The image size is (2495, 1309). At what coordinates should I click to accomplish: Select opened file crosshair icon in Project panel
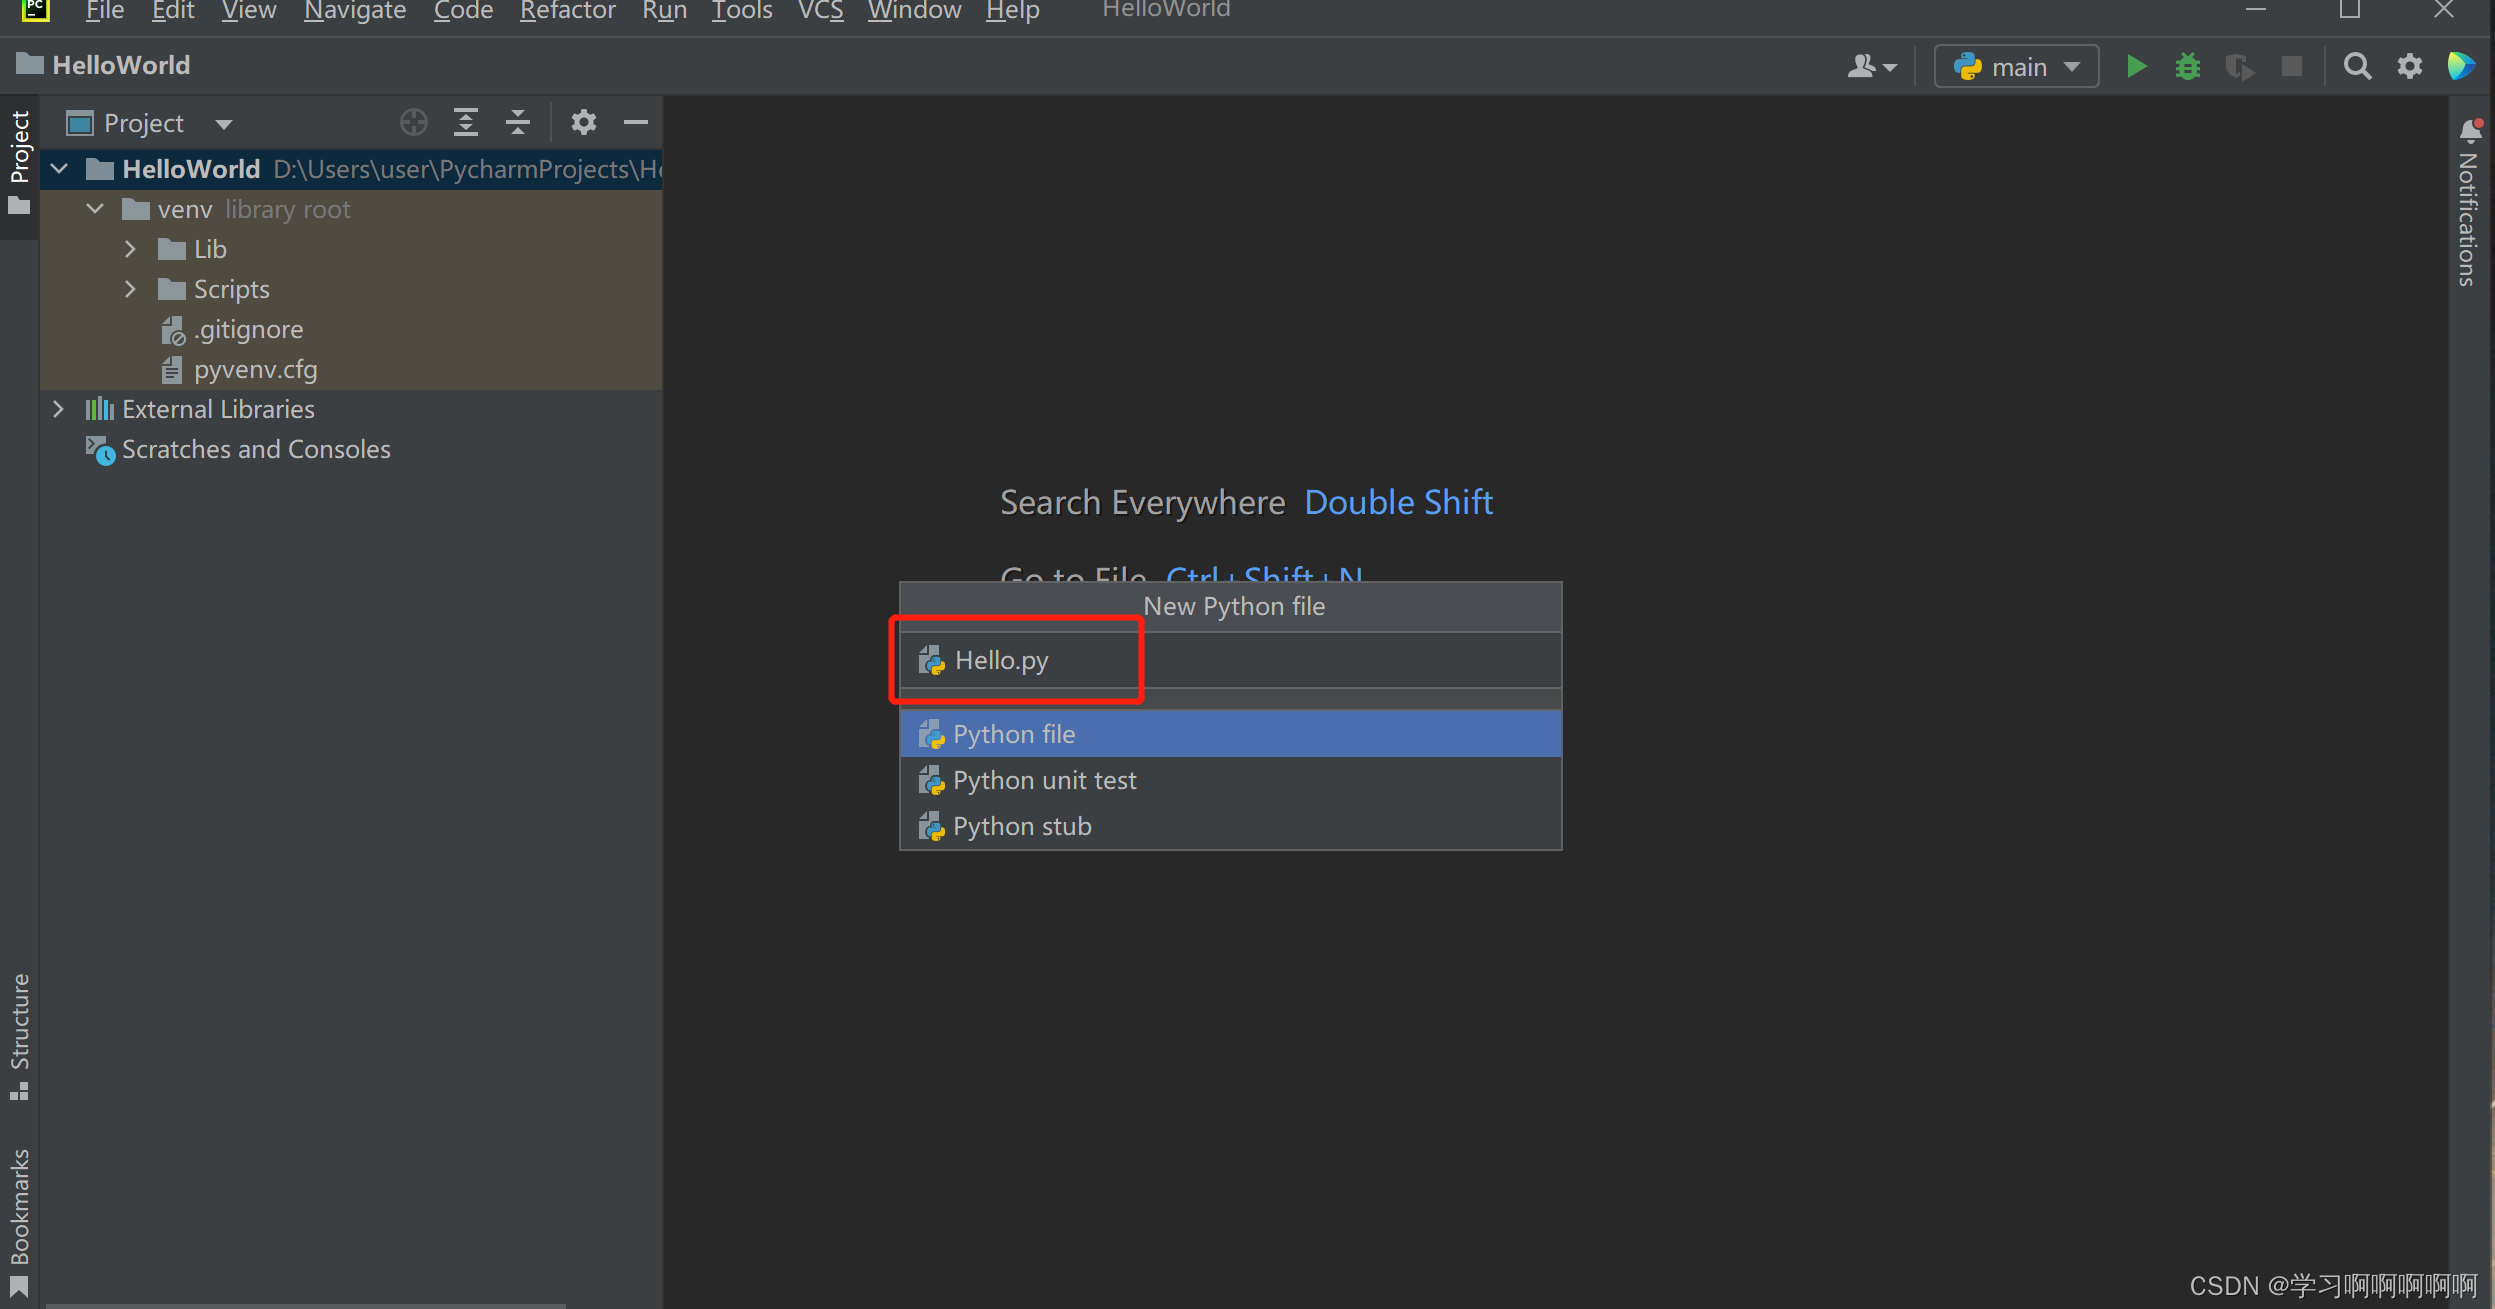[x=414, y=123]
